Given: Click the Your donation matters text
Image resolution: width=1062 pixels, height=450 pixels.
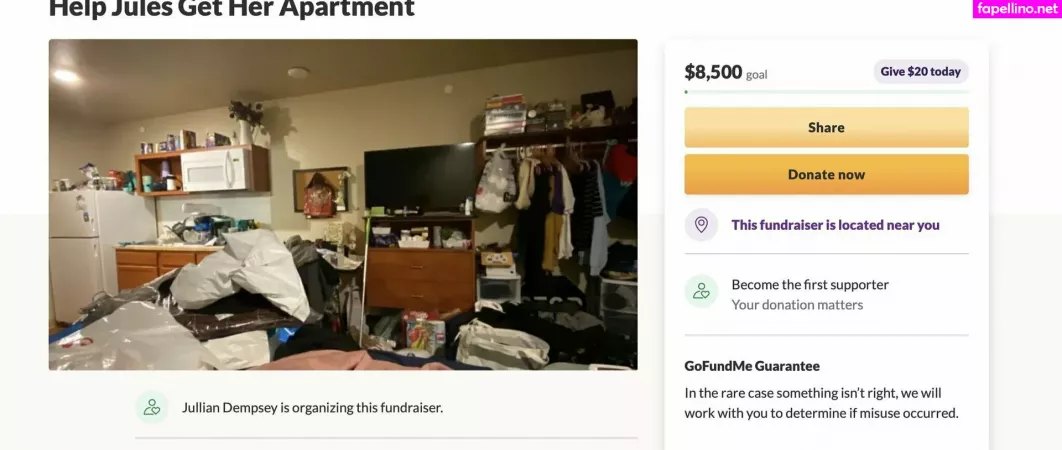Looking at the screenshot, I should click(797, 305).
